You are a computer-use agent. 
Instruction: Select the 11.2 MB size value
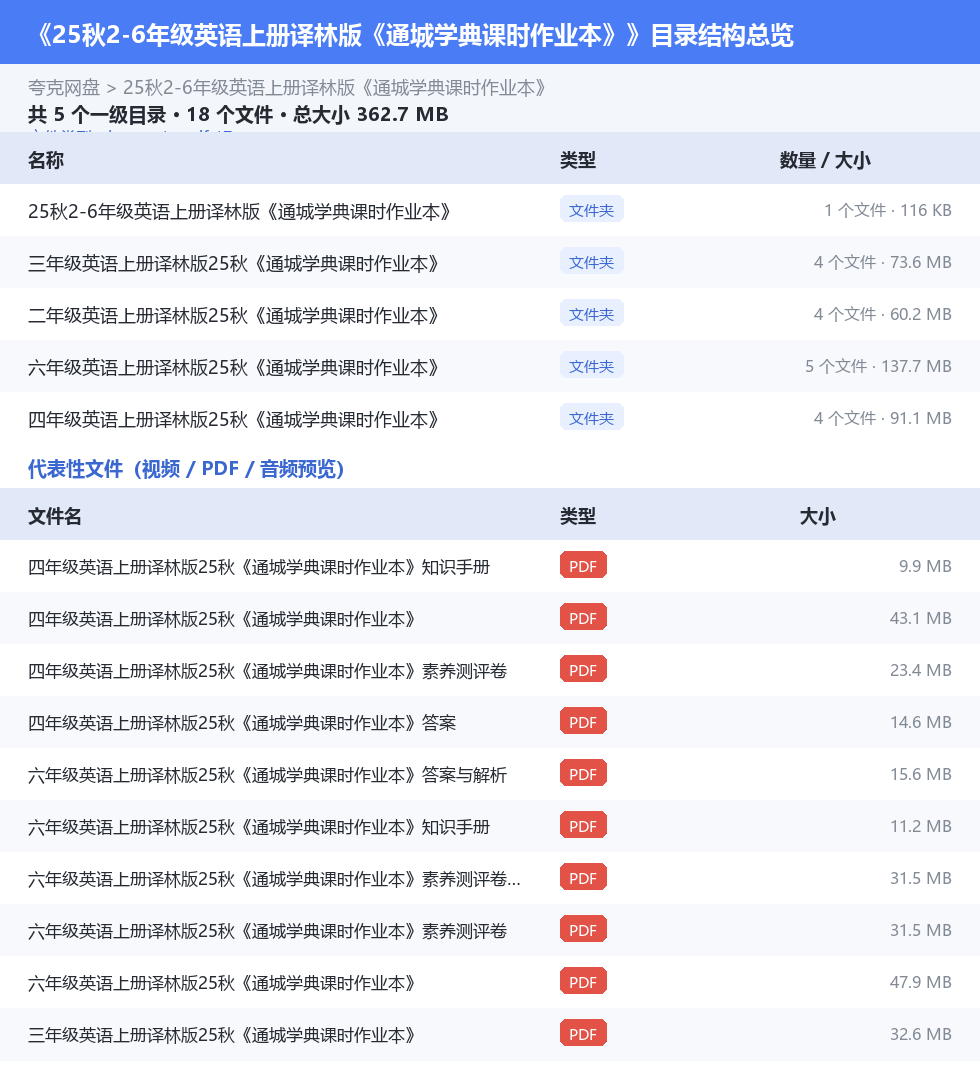tap(921, 826)
